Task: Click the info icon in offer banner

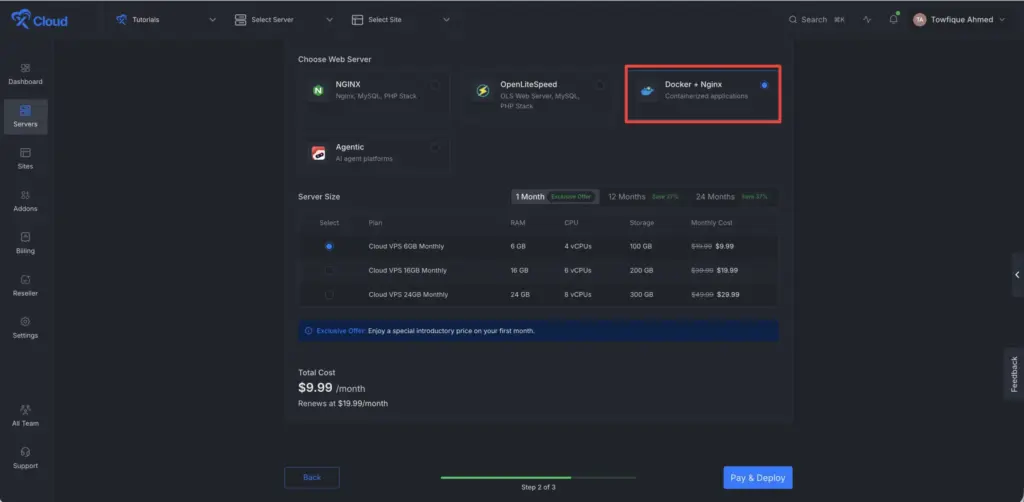Action: tap(308, 331)
